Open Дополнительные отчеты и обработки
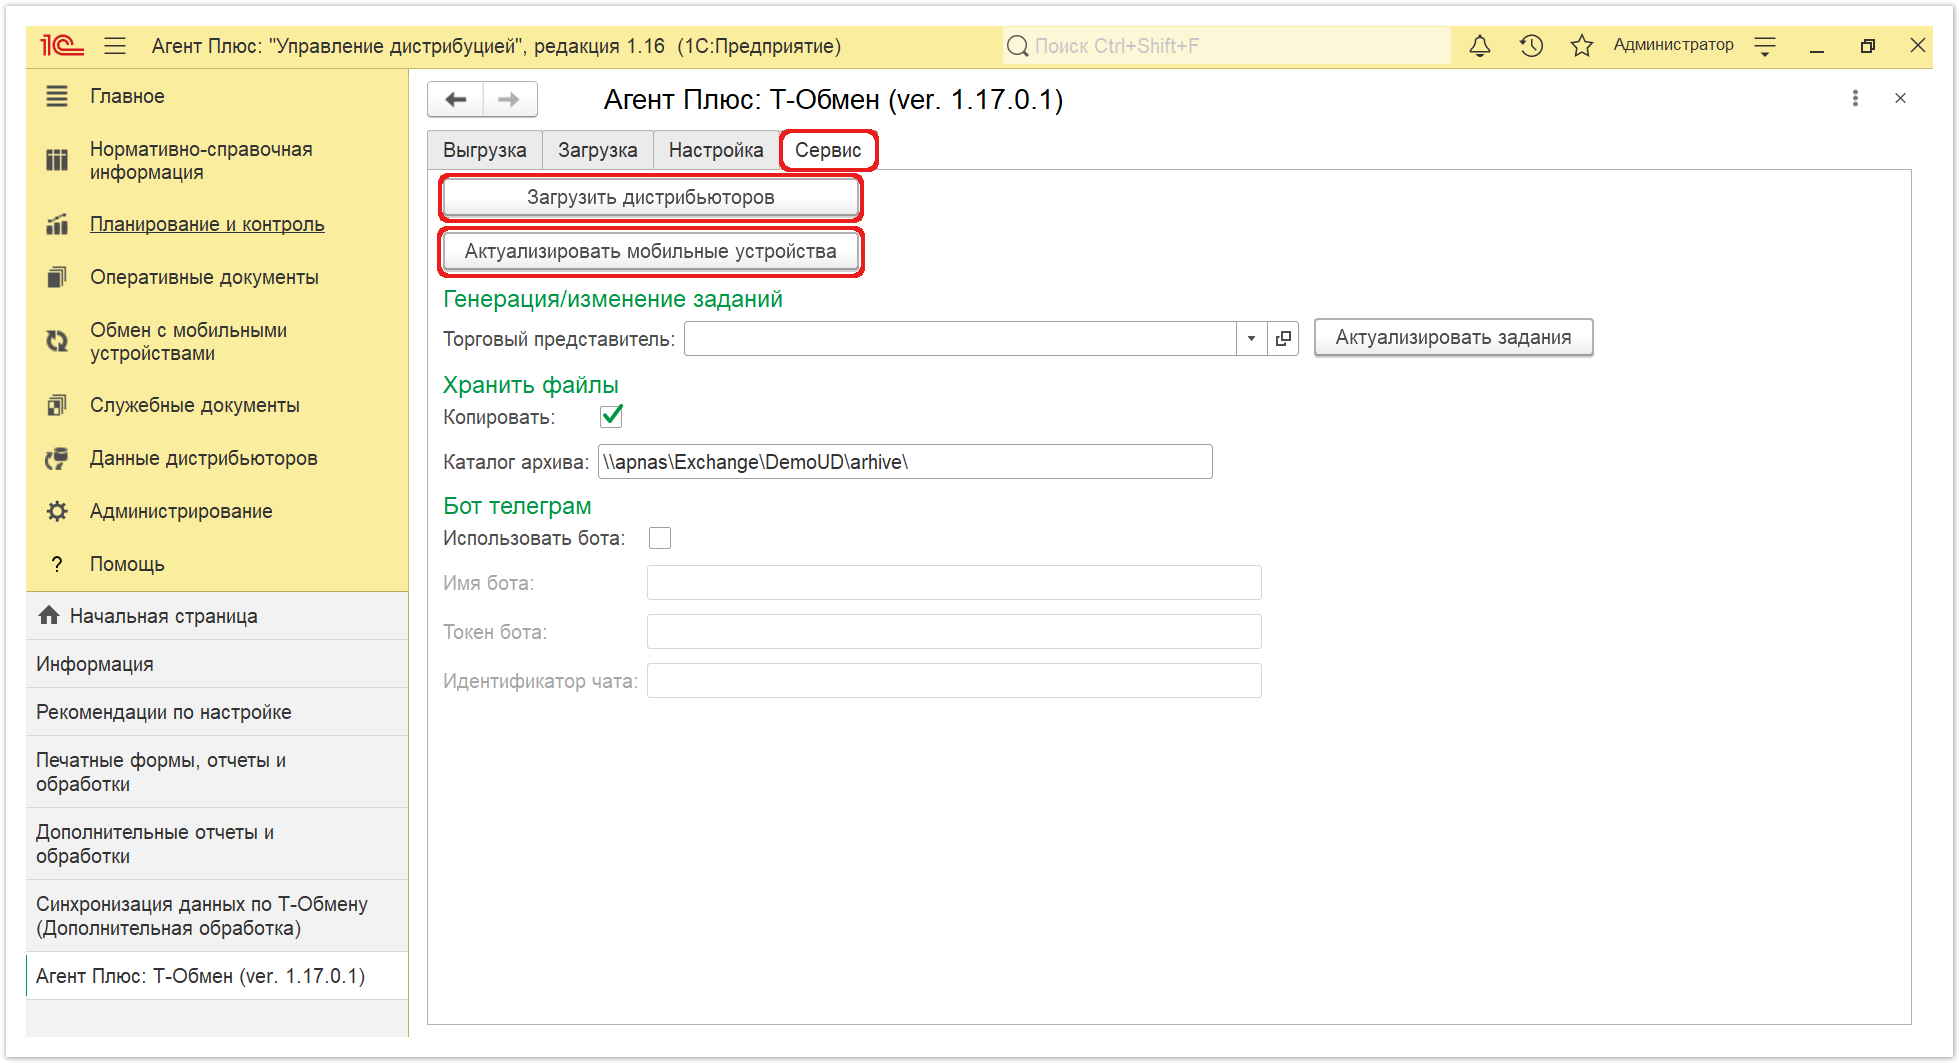The width and height of the screenshot is (1959, 1063). pyautogui.click(x=217, y=844)
